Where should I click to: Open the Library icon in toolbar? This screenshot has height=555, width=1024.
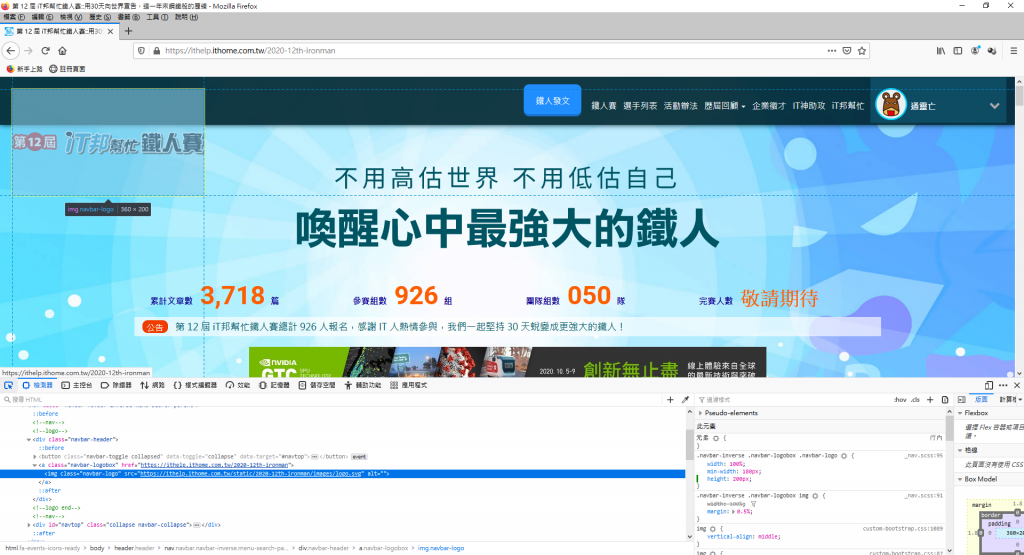point(940,50)
